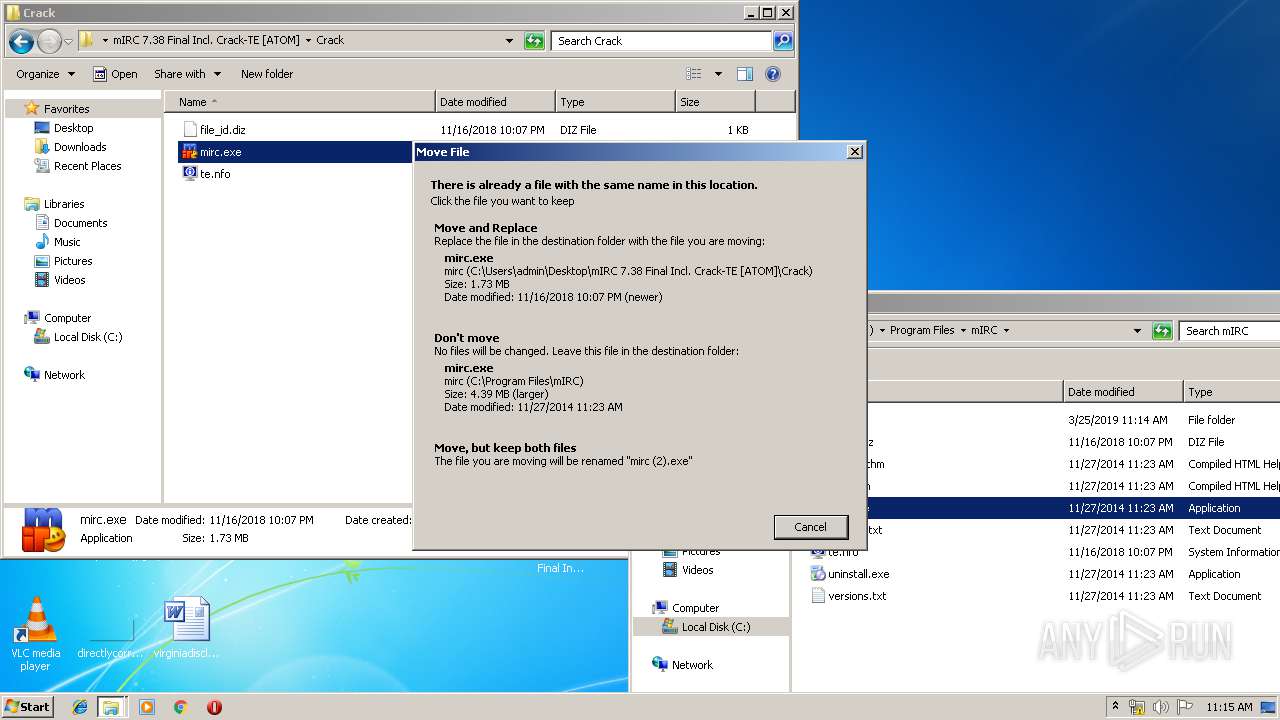Click the volume tray icon

tap(1161, 707)
